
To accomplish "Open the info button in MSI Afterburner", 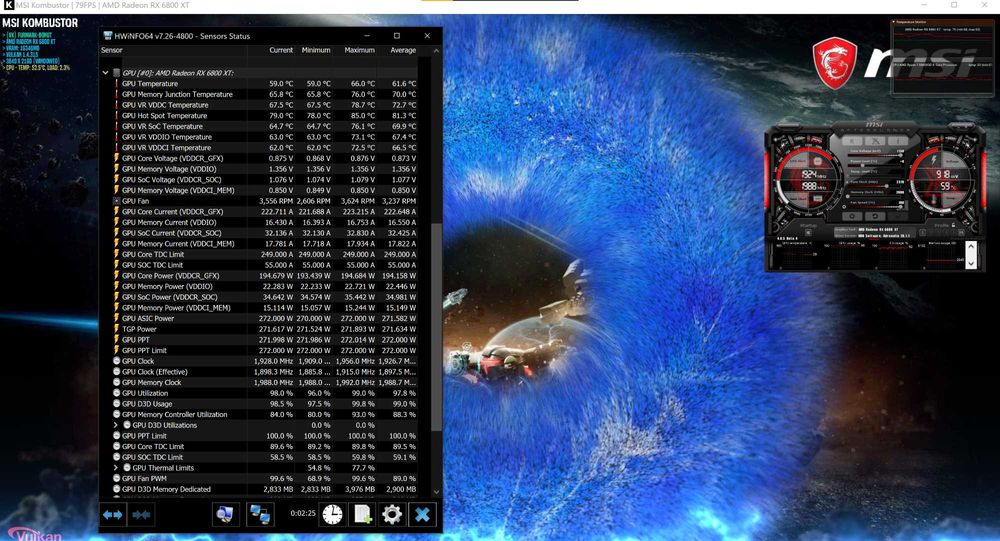I will (898, 141).
